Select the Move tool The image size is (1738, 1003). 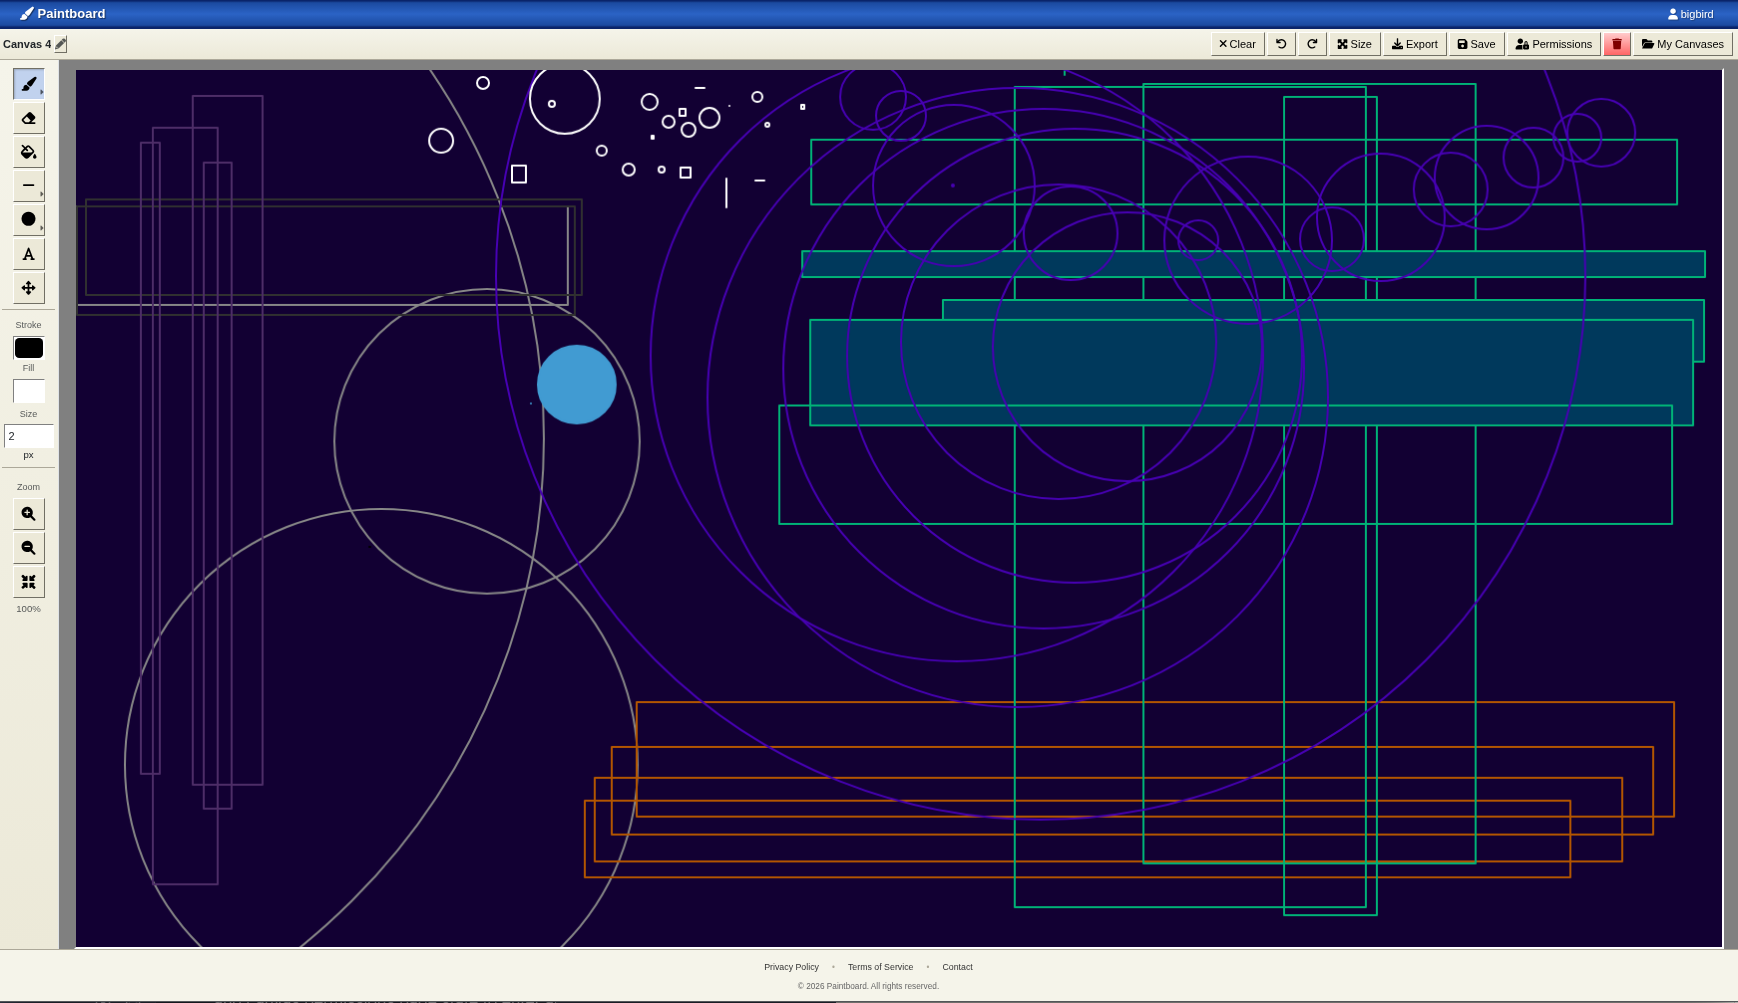(28, 288)
